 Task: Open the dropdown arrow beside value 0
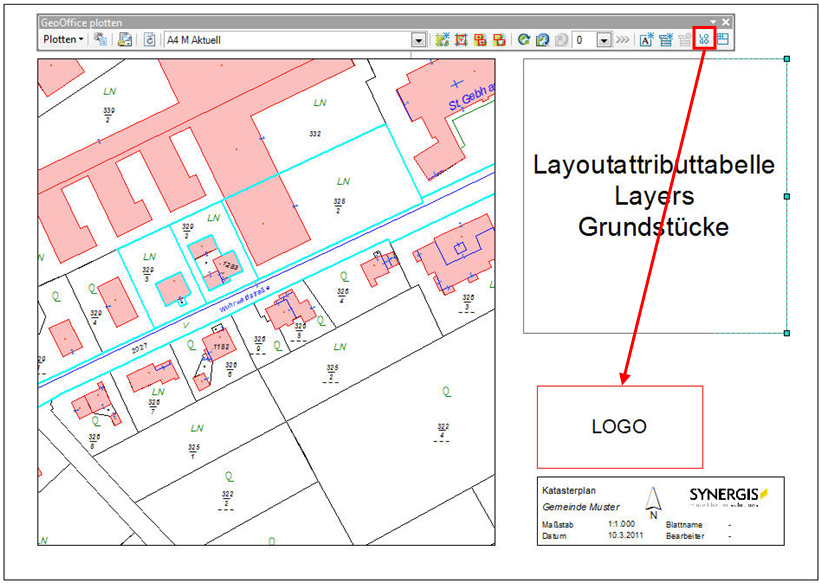[x=604, y=40]
